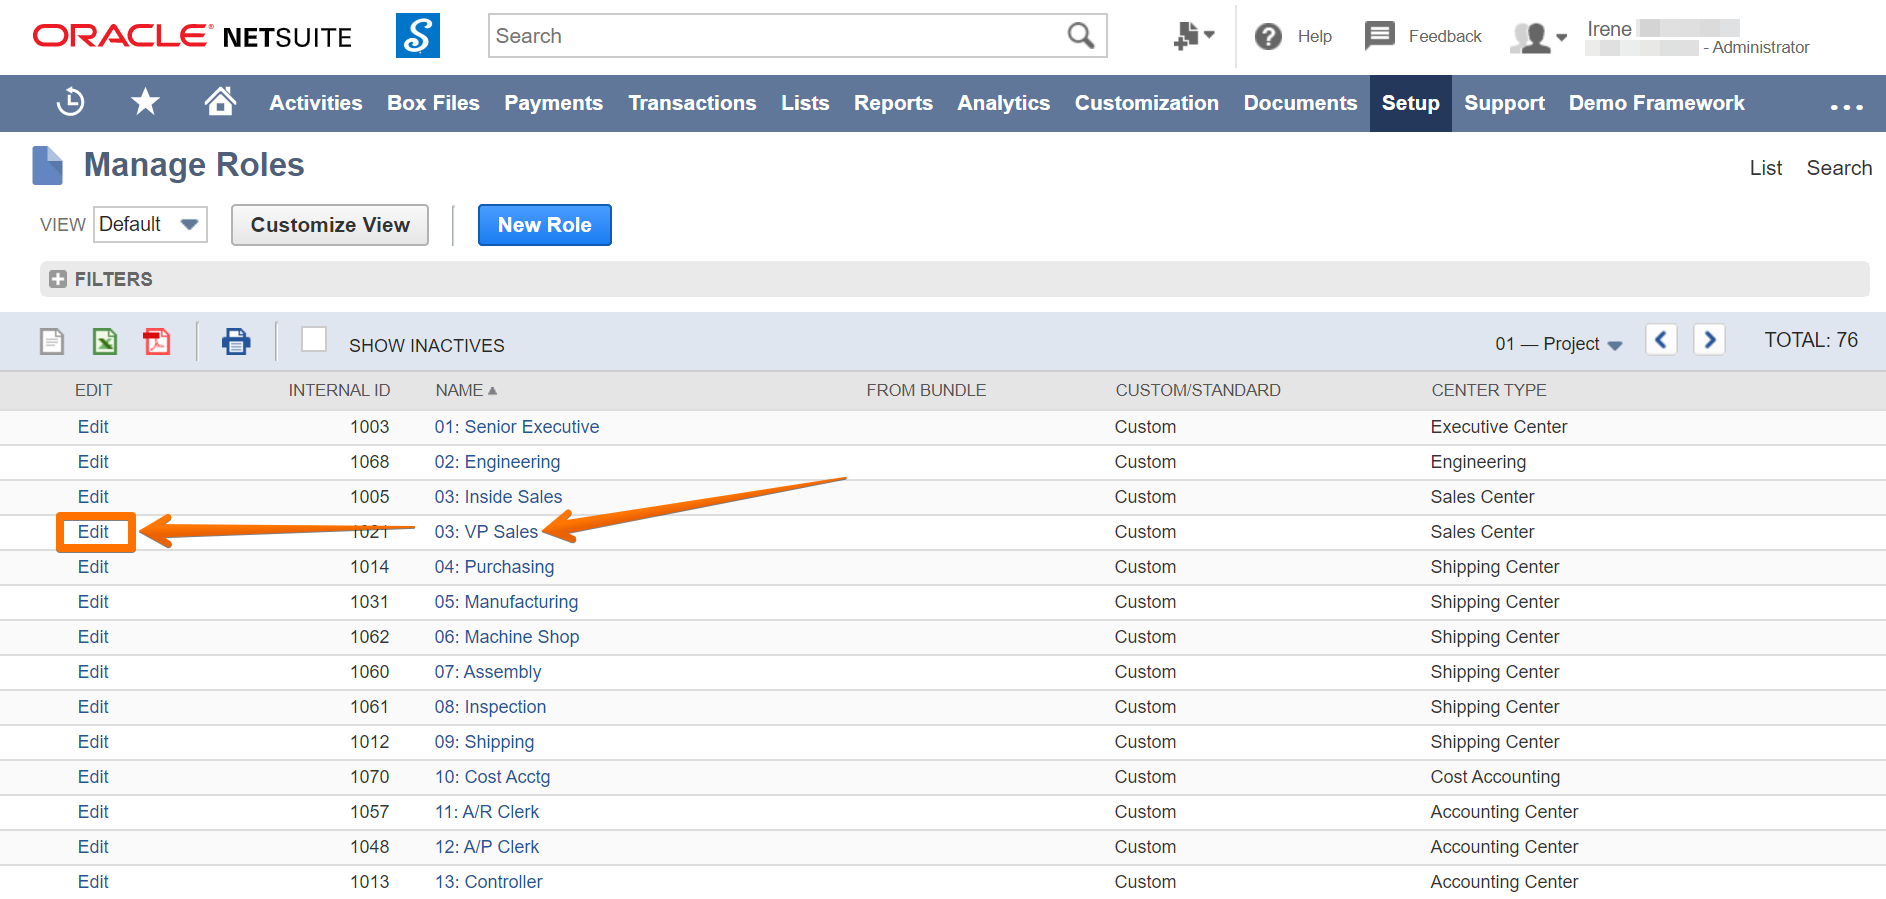Export the list to PDF icon
This screenshot has width=1886, height=899.
pyautogui.click(x=157, y=342)
